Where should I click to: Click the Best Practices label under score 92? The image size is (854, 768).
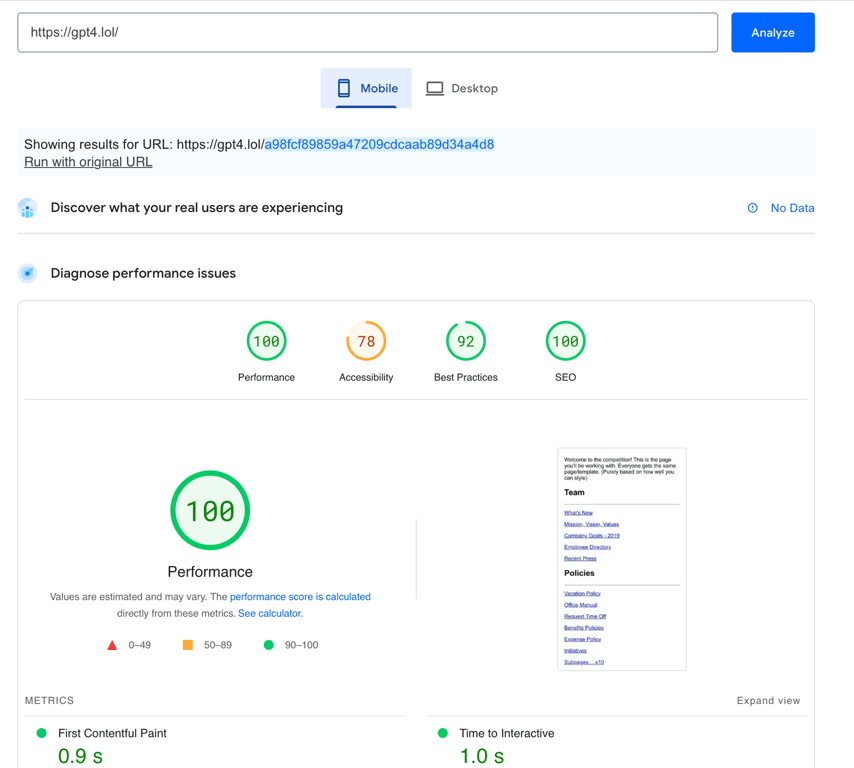coord(466,377)
